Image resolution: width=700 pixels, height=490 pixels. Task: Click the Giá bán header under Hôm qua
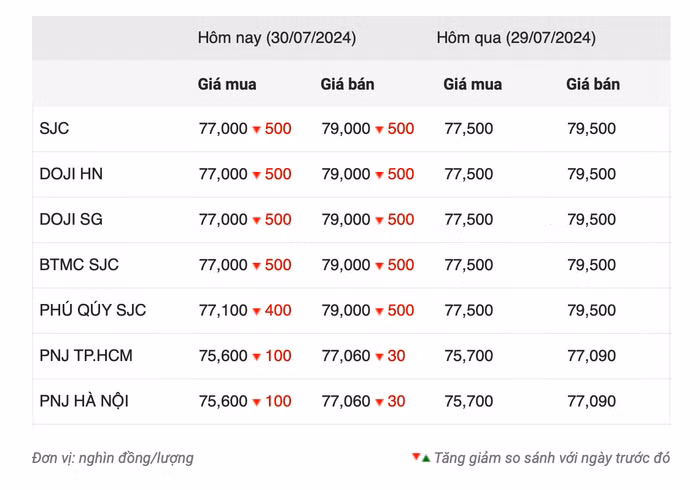(x=593, y=84)
